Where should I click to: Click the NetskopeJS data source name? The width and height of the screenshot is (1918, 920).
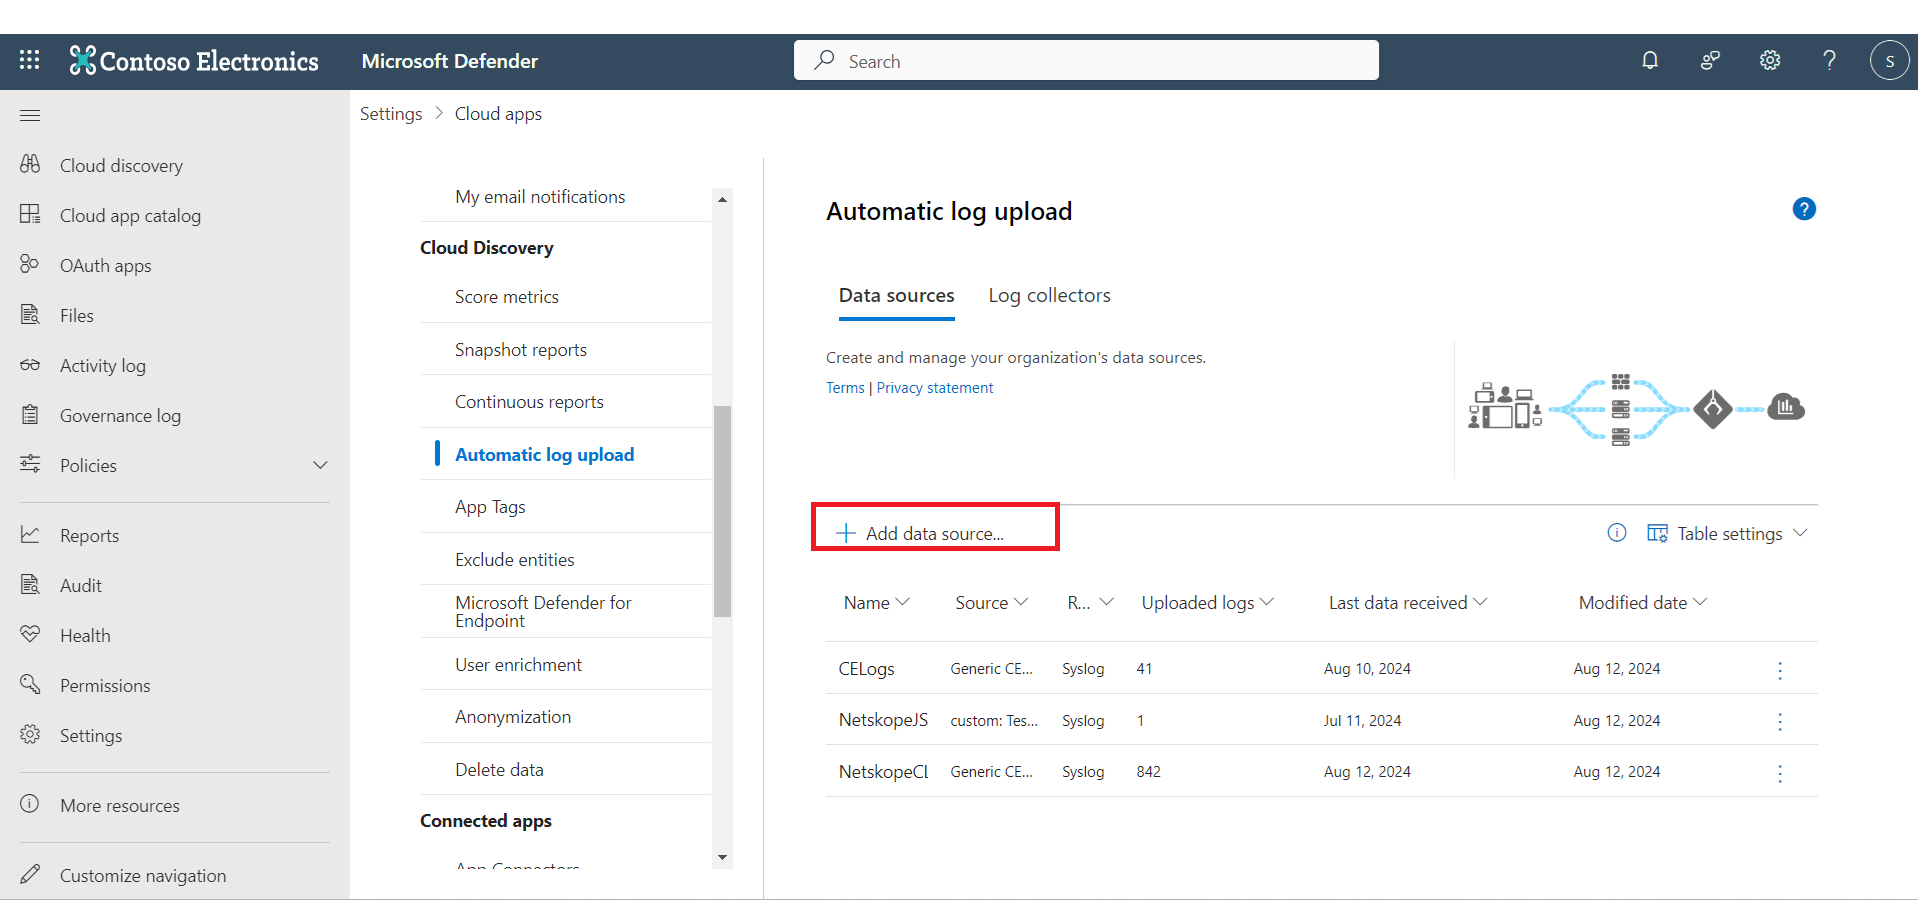(883, 720)
